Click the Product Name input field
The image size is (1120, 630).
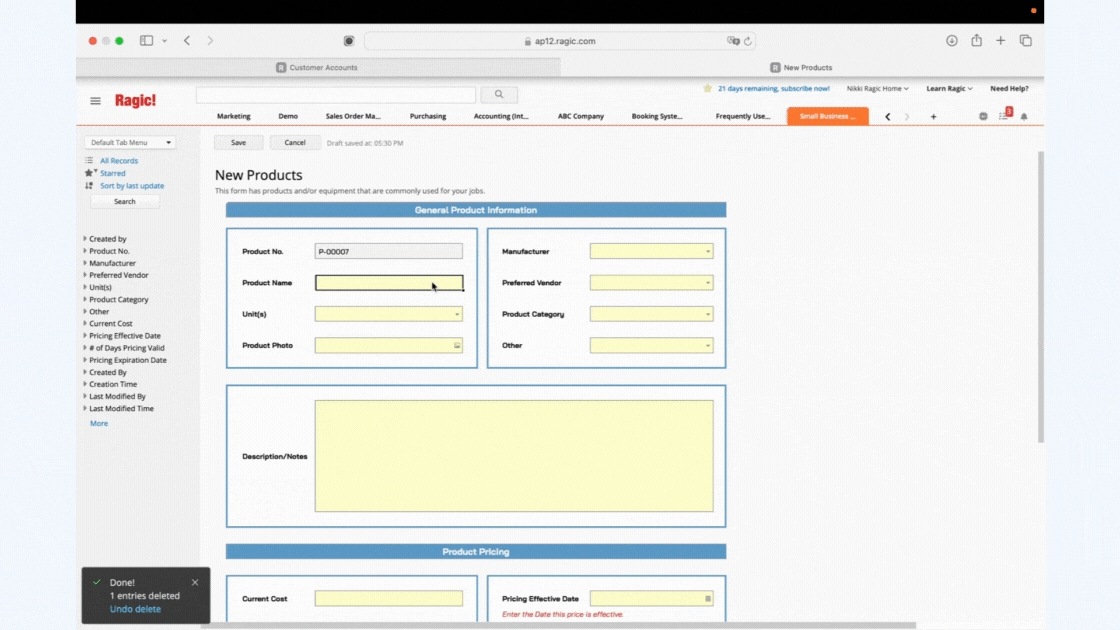389,283
